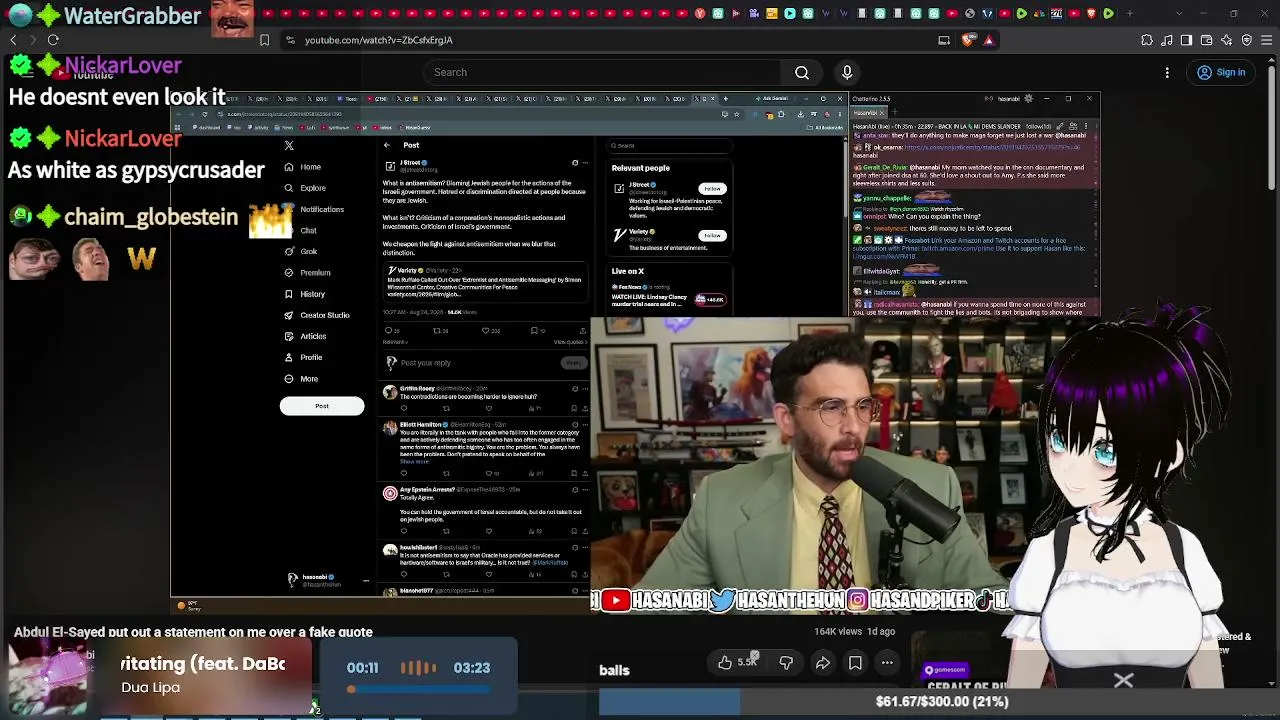The height and width of the screenshot is (720, 1280).
Task: Open the browser extensions puzzle icon
Action: click(x=1147, y=40)
